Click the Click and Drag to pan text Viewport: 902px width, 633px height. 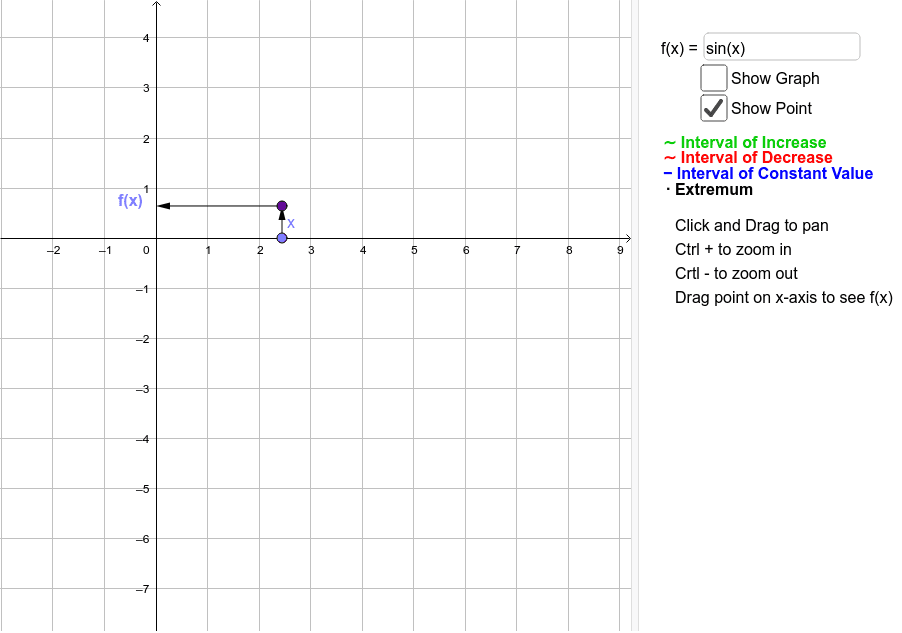752,225
